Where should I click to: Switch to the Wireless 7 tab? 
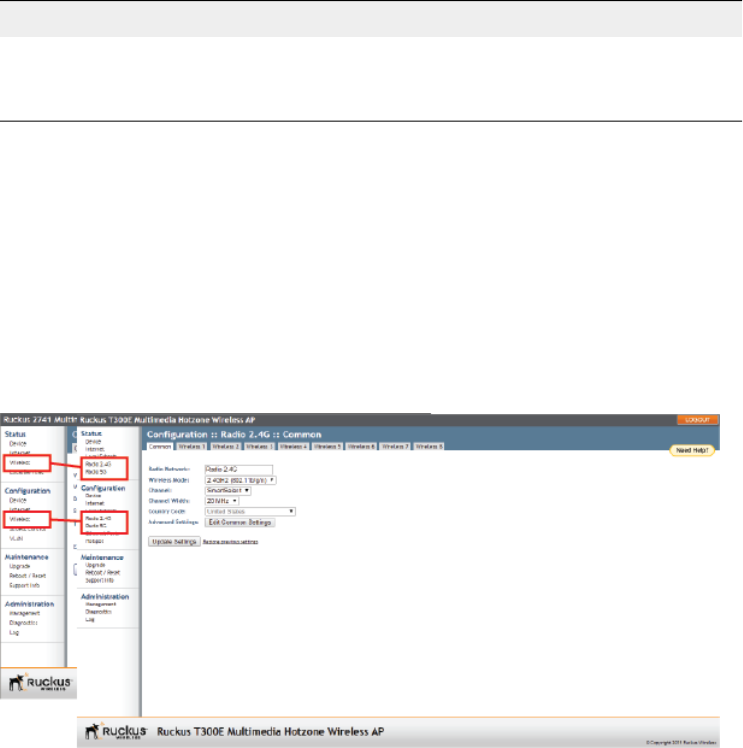(395, 447)
